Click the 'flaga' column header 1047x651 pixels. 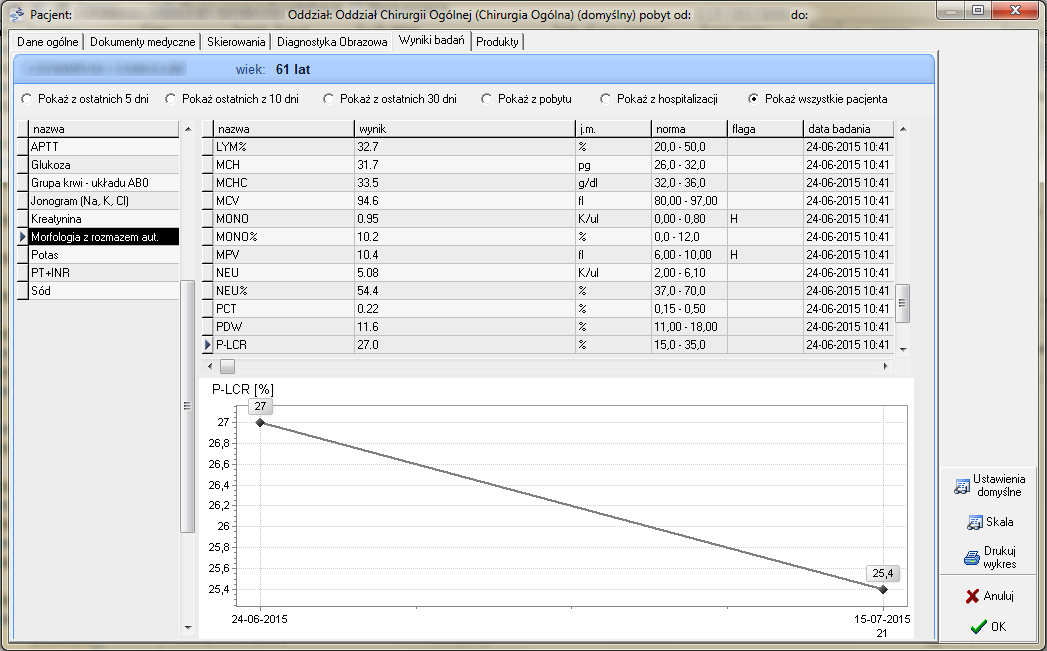(765, 129)
